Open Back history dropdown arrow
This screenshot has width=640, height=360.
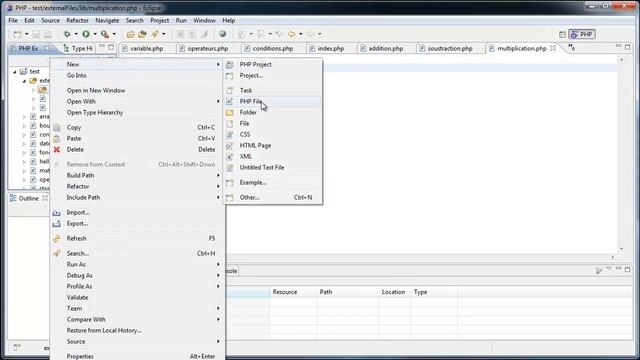(300, 34)
